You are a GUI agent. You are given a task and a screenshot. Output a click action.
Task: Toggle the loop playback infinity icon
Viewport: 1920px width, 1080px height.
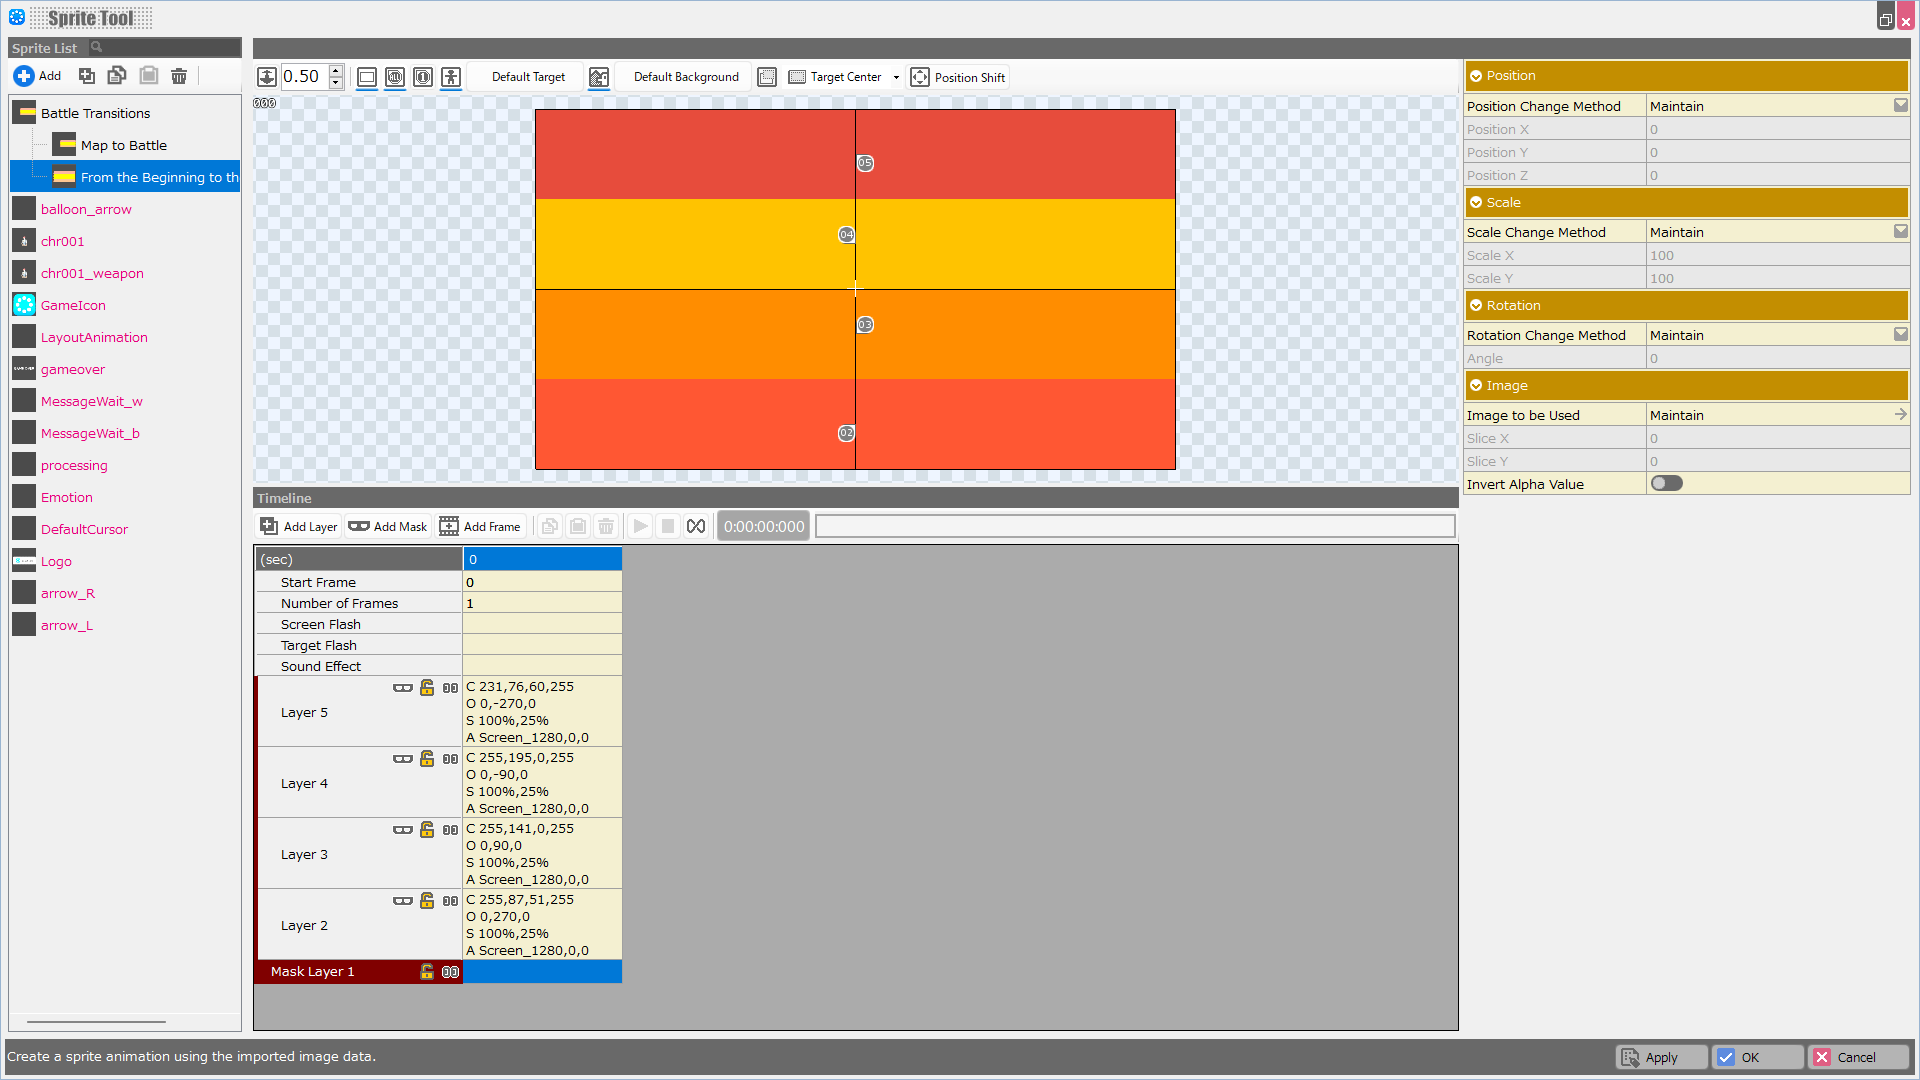pos(696,527)
